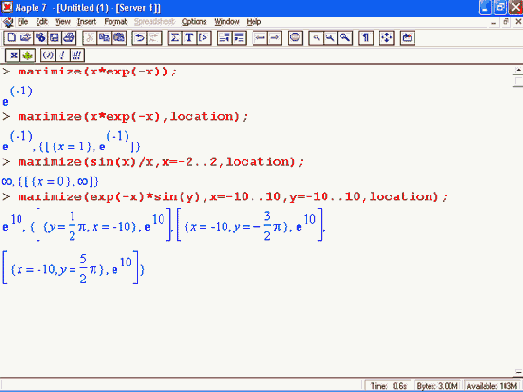Click the zoom magnifier 100% icon
523x392 pixels.
pyautogui.click(x=316, y=38)
